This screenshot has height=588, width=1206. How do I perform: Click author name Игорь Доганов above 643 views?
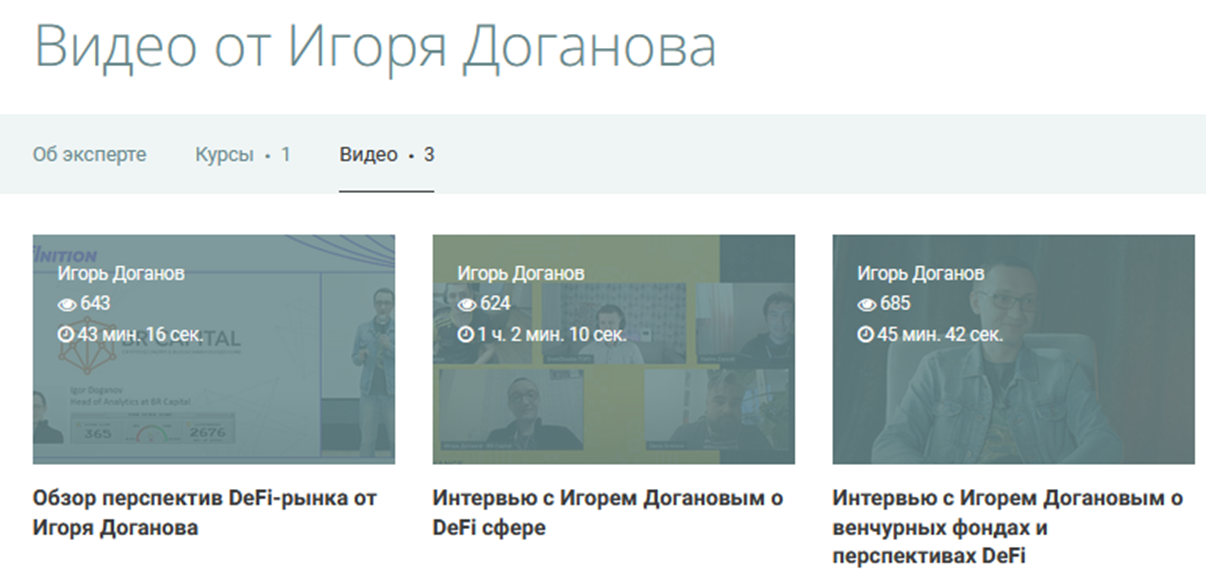coord(121,274)
